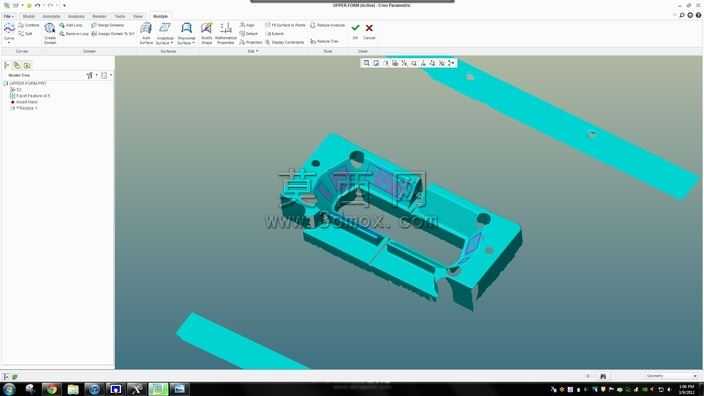Select UPPER-FORM.PRT root in Model Tree
The height and width of the screenshot is (396, 704).
25,83
